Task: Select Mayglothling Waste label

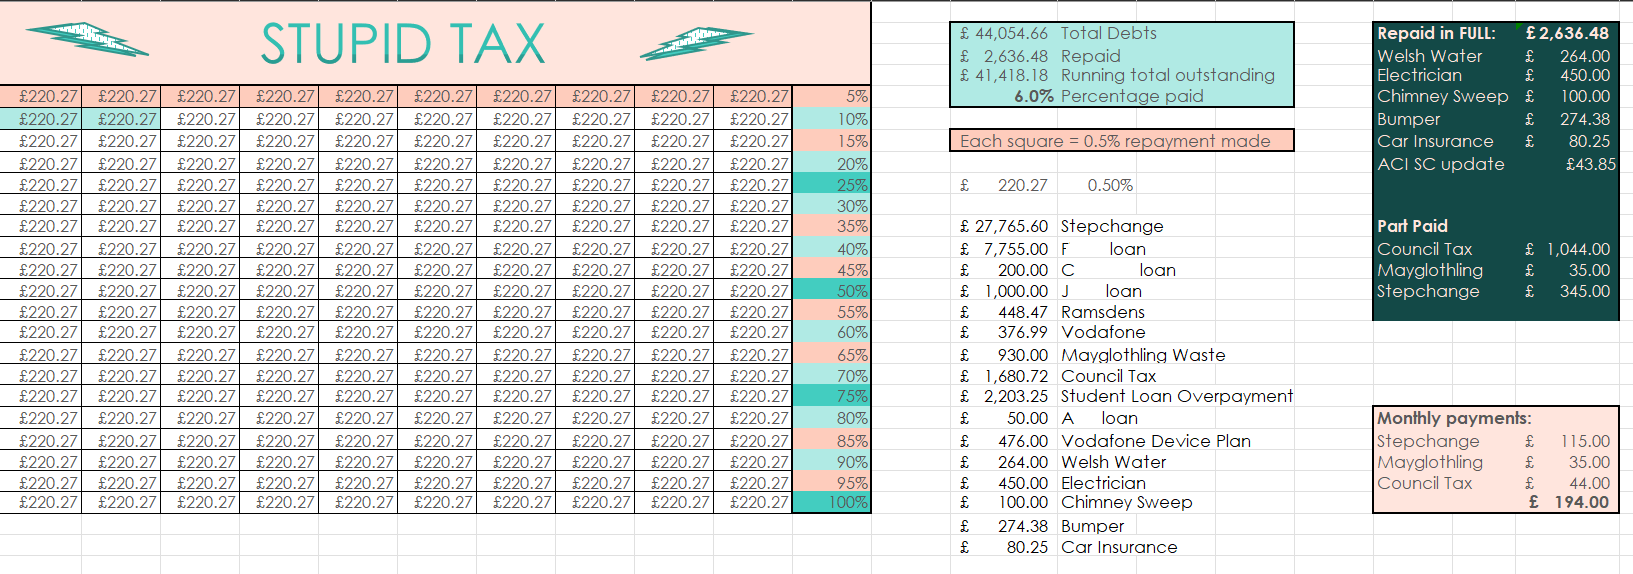Action: pos(1143,355)
